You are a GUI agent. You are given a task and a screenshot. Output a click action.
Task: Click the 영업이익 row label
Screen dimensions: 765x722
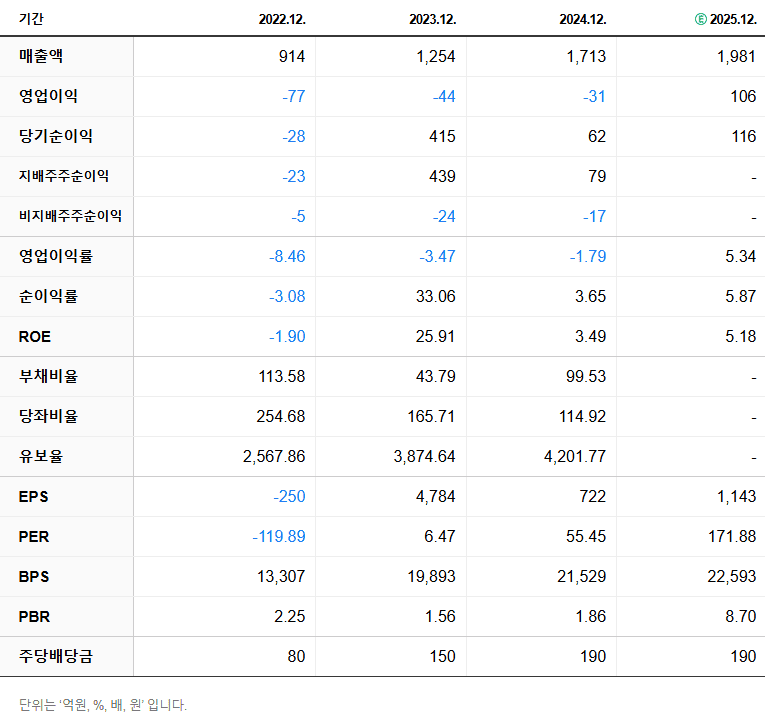(x=48, y=96)
